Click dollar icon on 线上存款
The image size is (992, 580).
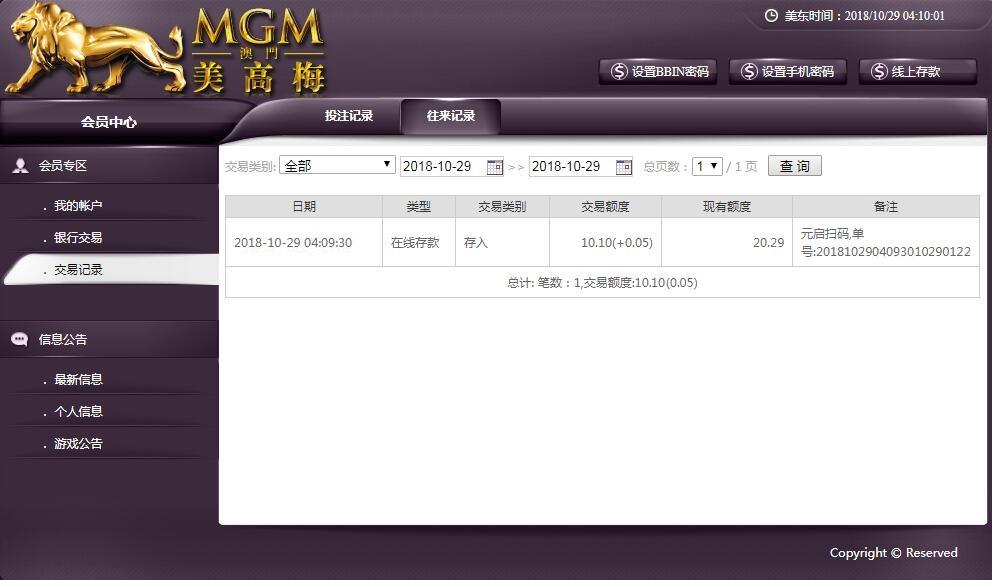[x=879, y=72]
